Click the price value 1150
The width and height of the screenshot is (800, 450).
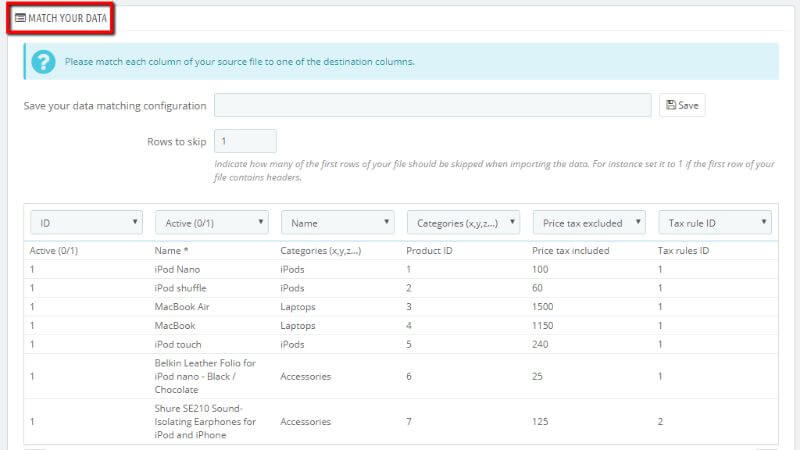click(542, 326)
